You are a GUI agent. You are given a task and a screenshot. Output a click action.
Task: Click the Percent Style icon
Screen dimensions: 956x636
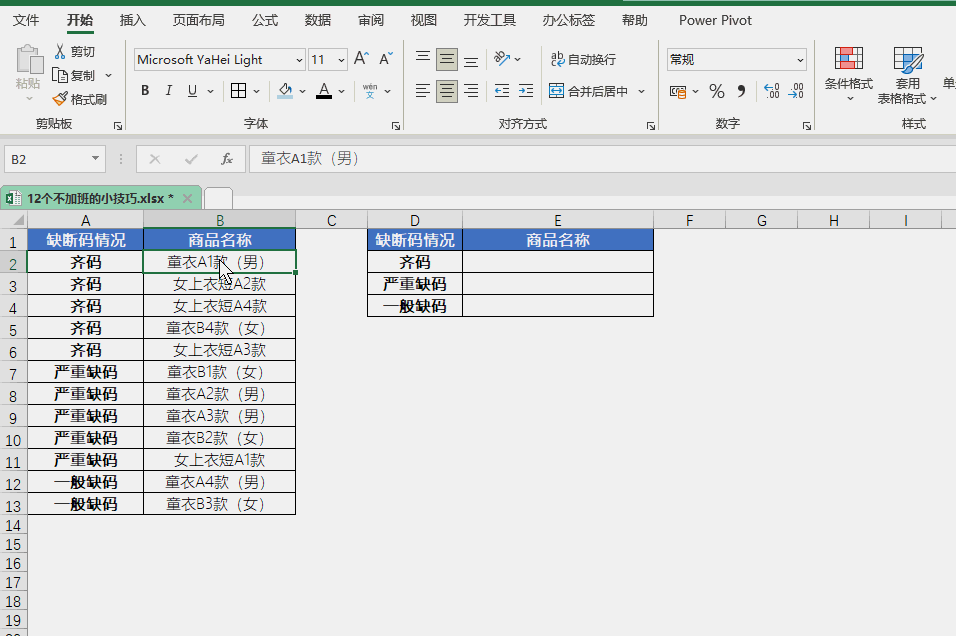[716, 91]
